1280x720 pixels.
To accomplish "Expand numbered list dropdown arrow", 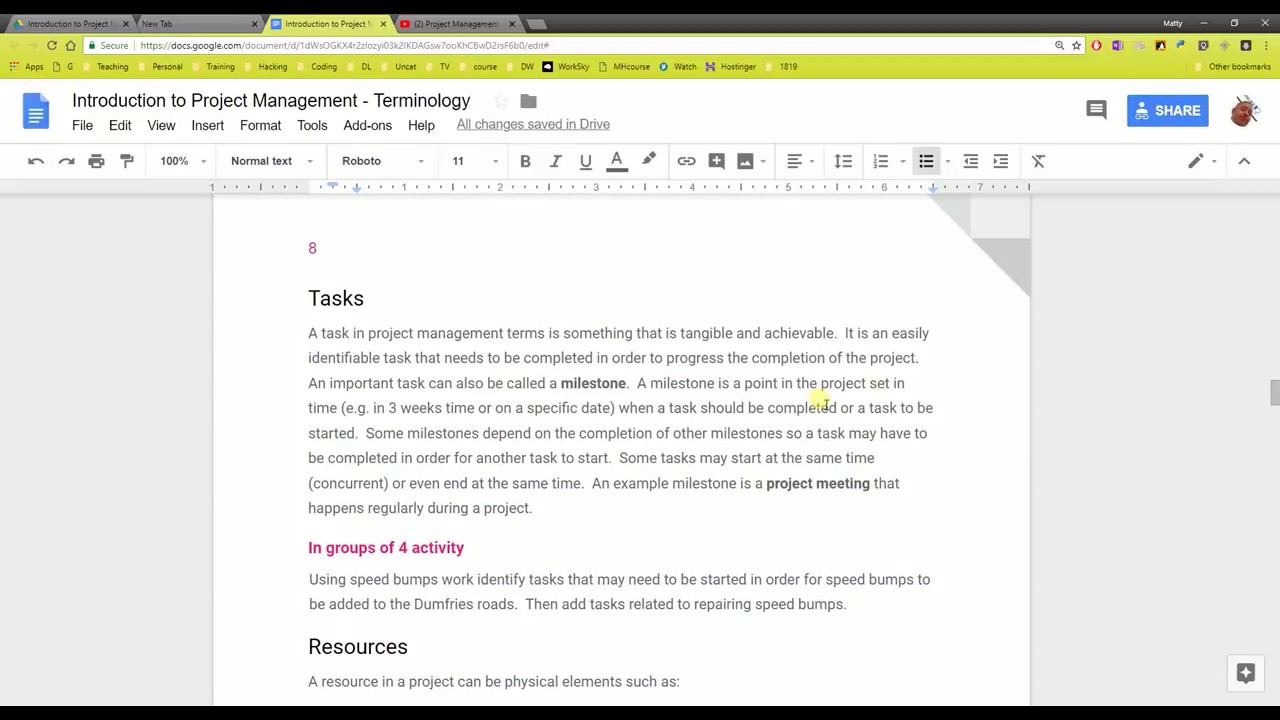I will coord(902,161).
